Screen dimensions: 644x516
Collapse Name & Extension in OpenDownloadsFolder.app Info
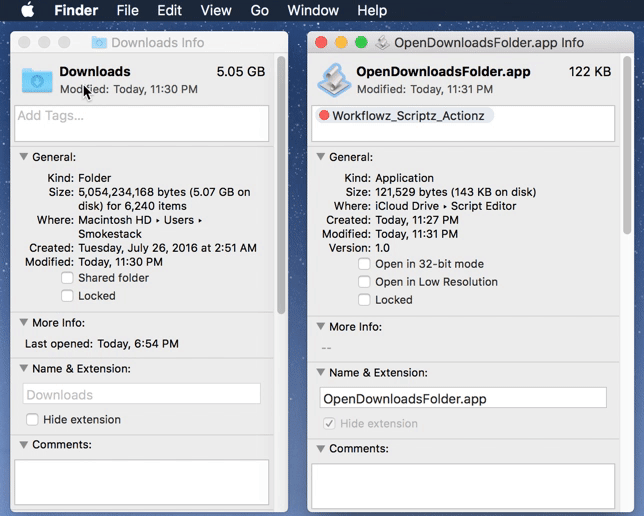point(321,373)
